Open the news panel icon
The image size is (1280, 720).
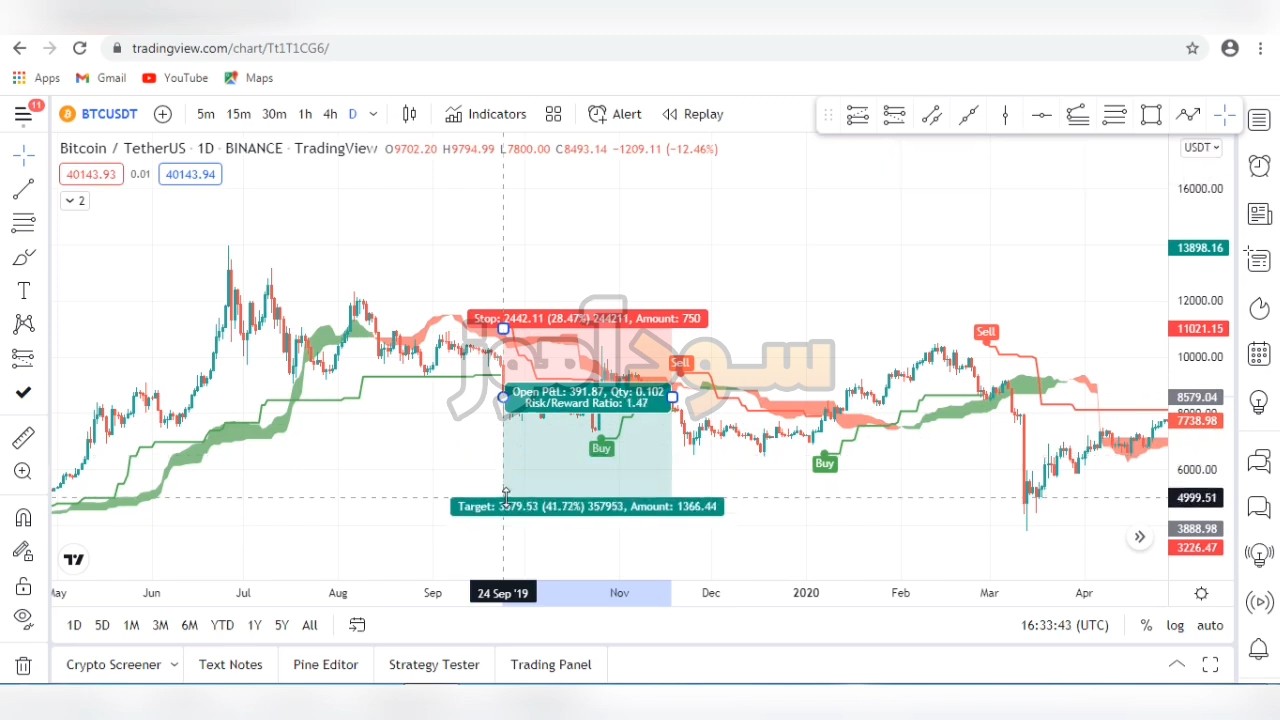[1259, 213]
